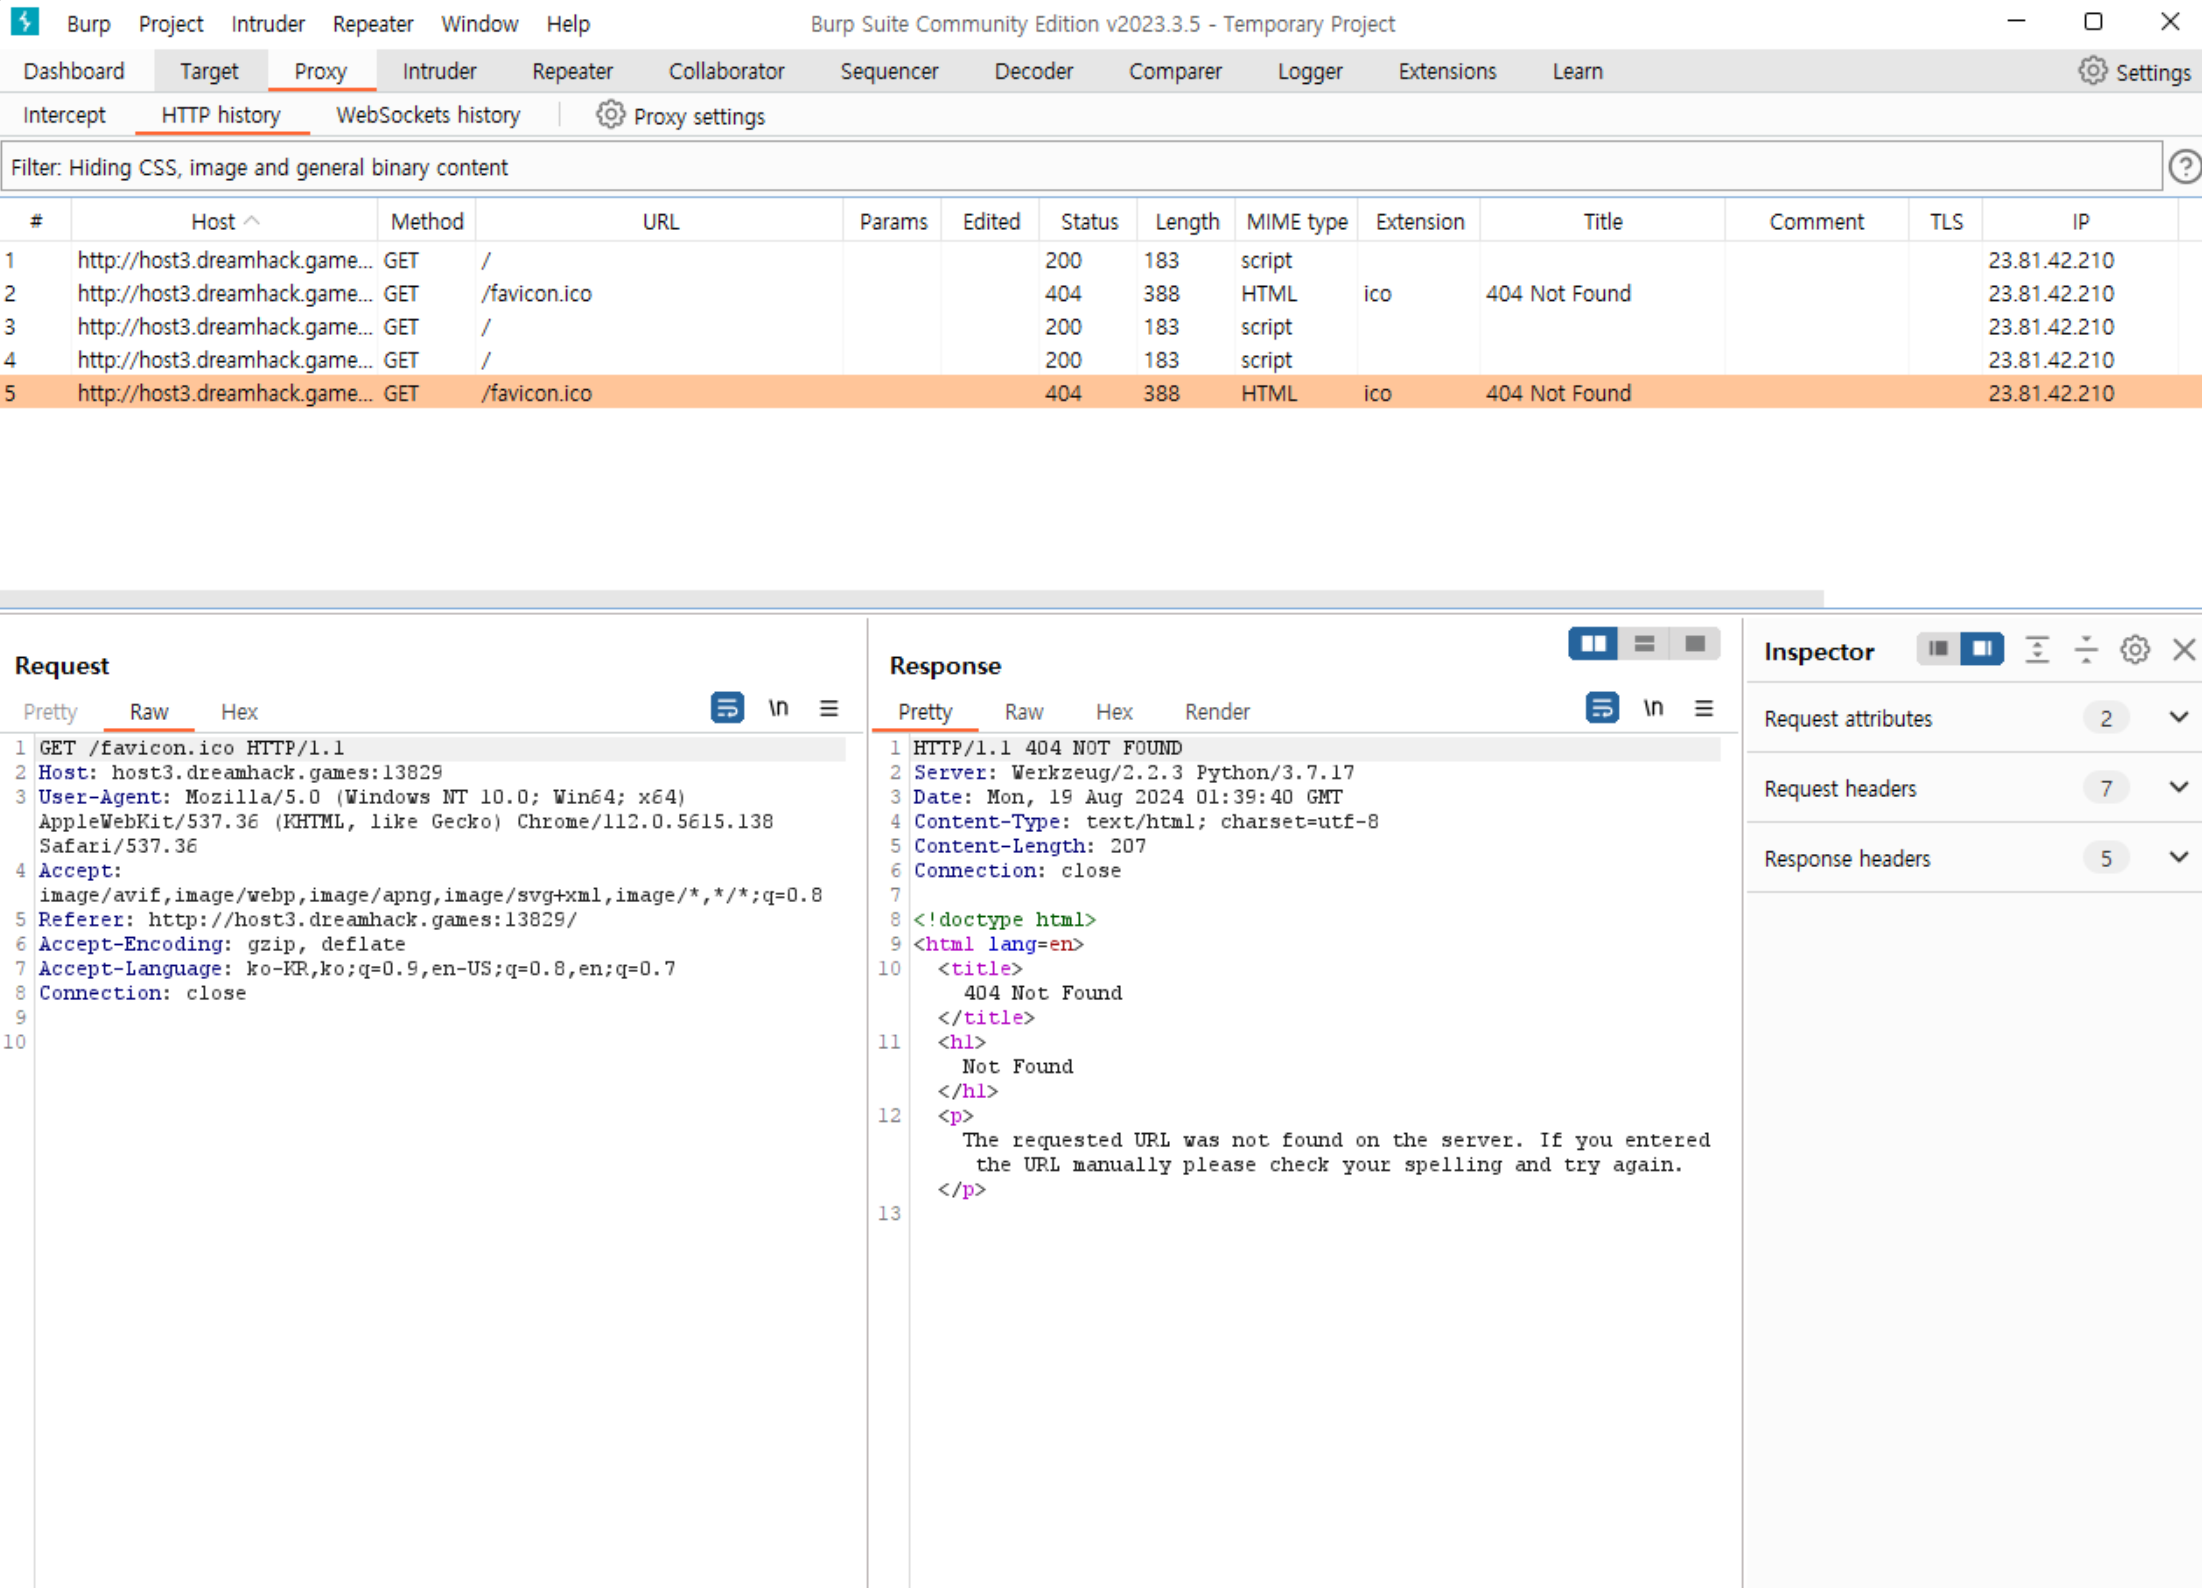2202x1588 pixels.
Task: Open the Intruder menu in menu bar
Action: 267,23
